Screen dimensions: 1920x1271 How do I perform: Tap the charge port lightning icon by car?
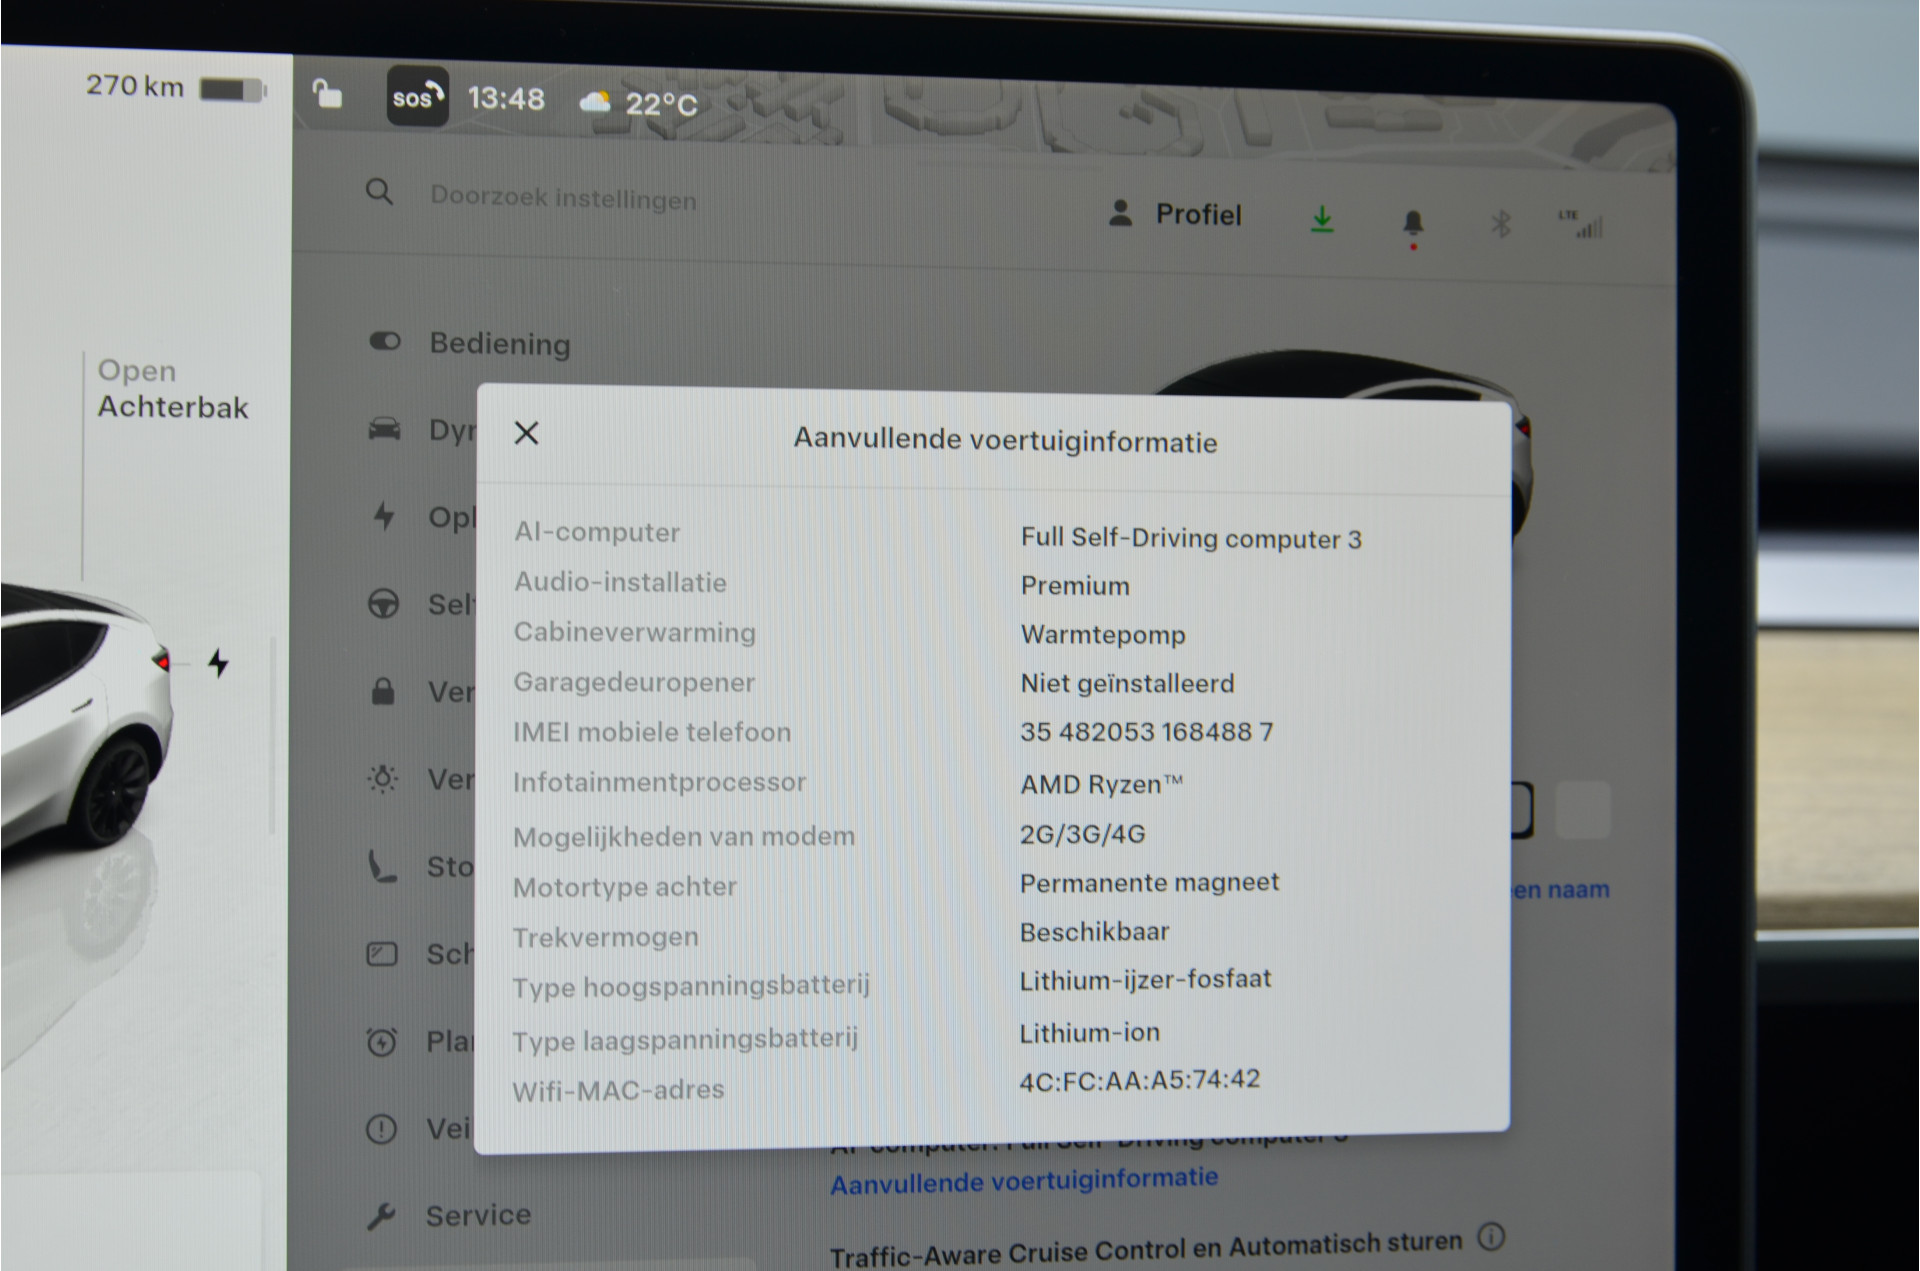[x=218, y=663]
